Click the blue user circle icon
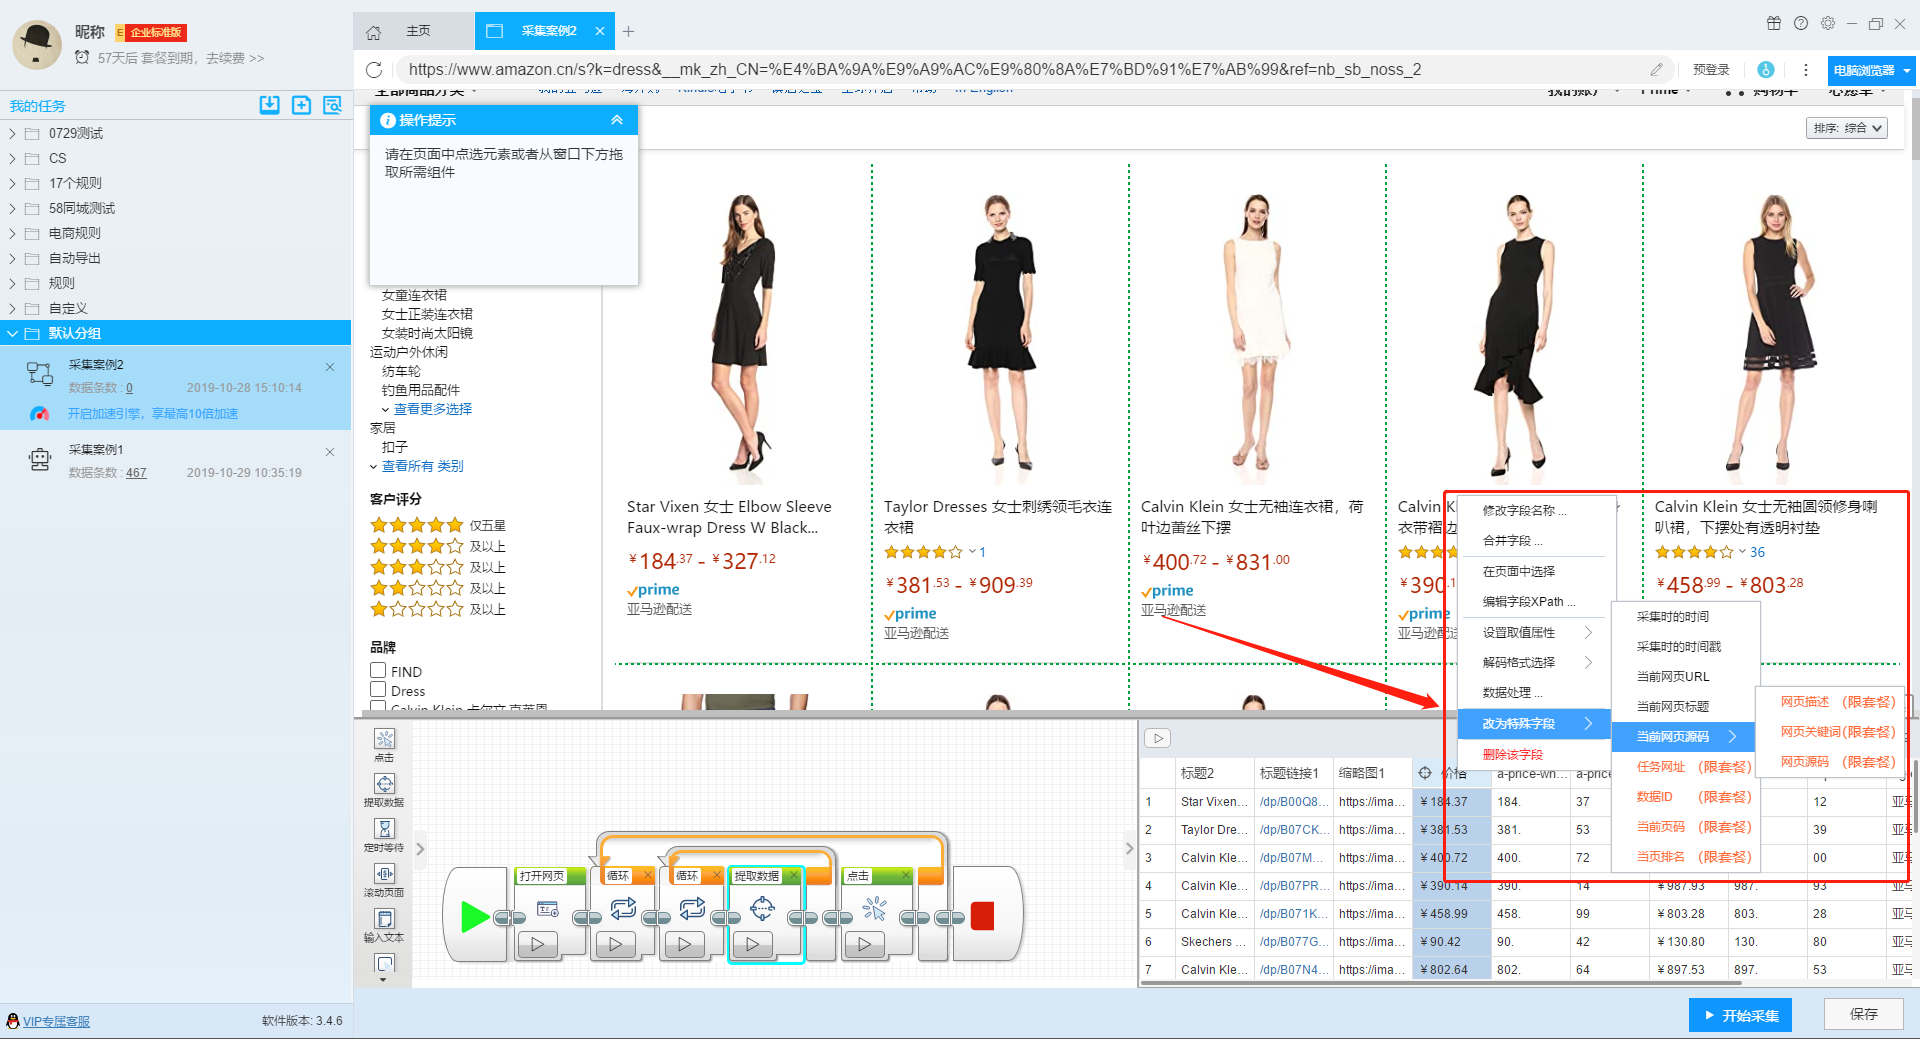 1766,70
